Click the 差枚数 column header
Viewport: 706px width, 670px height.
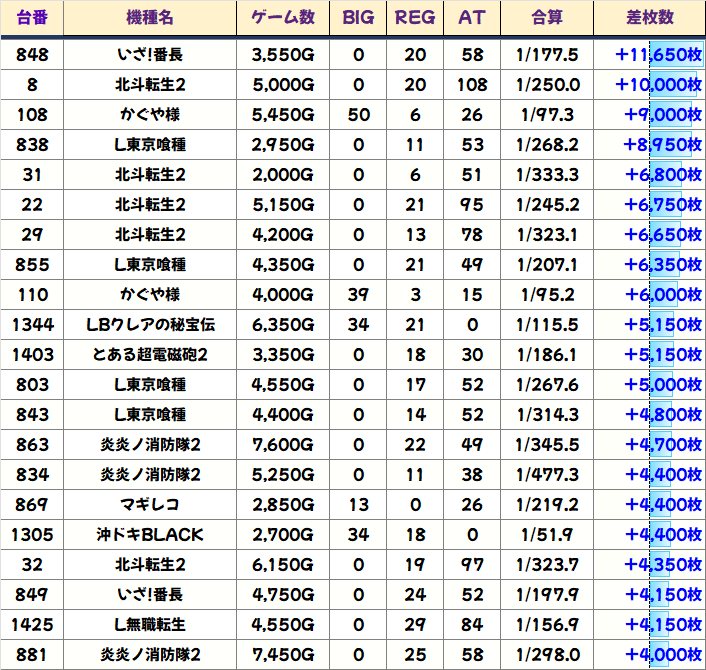648,18
